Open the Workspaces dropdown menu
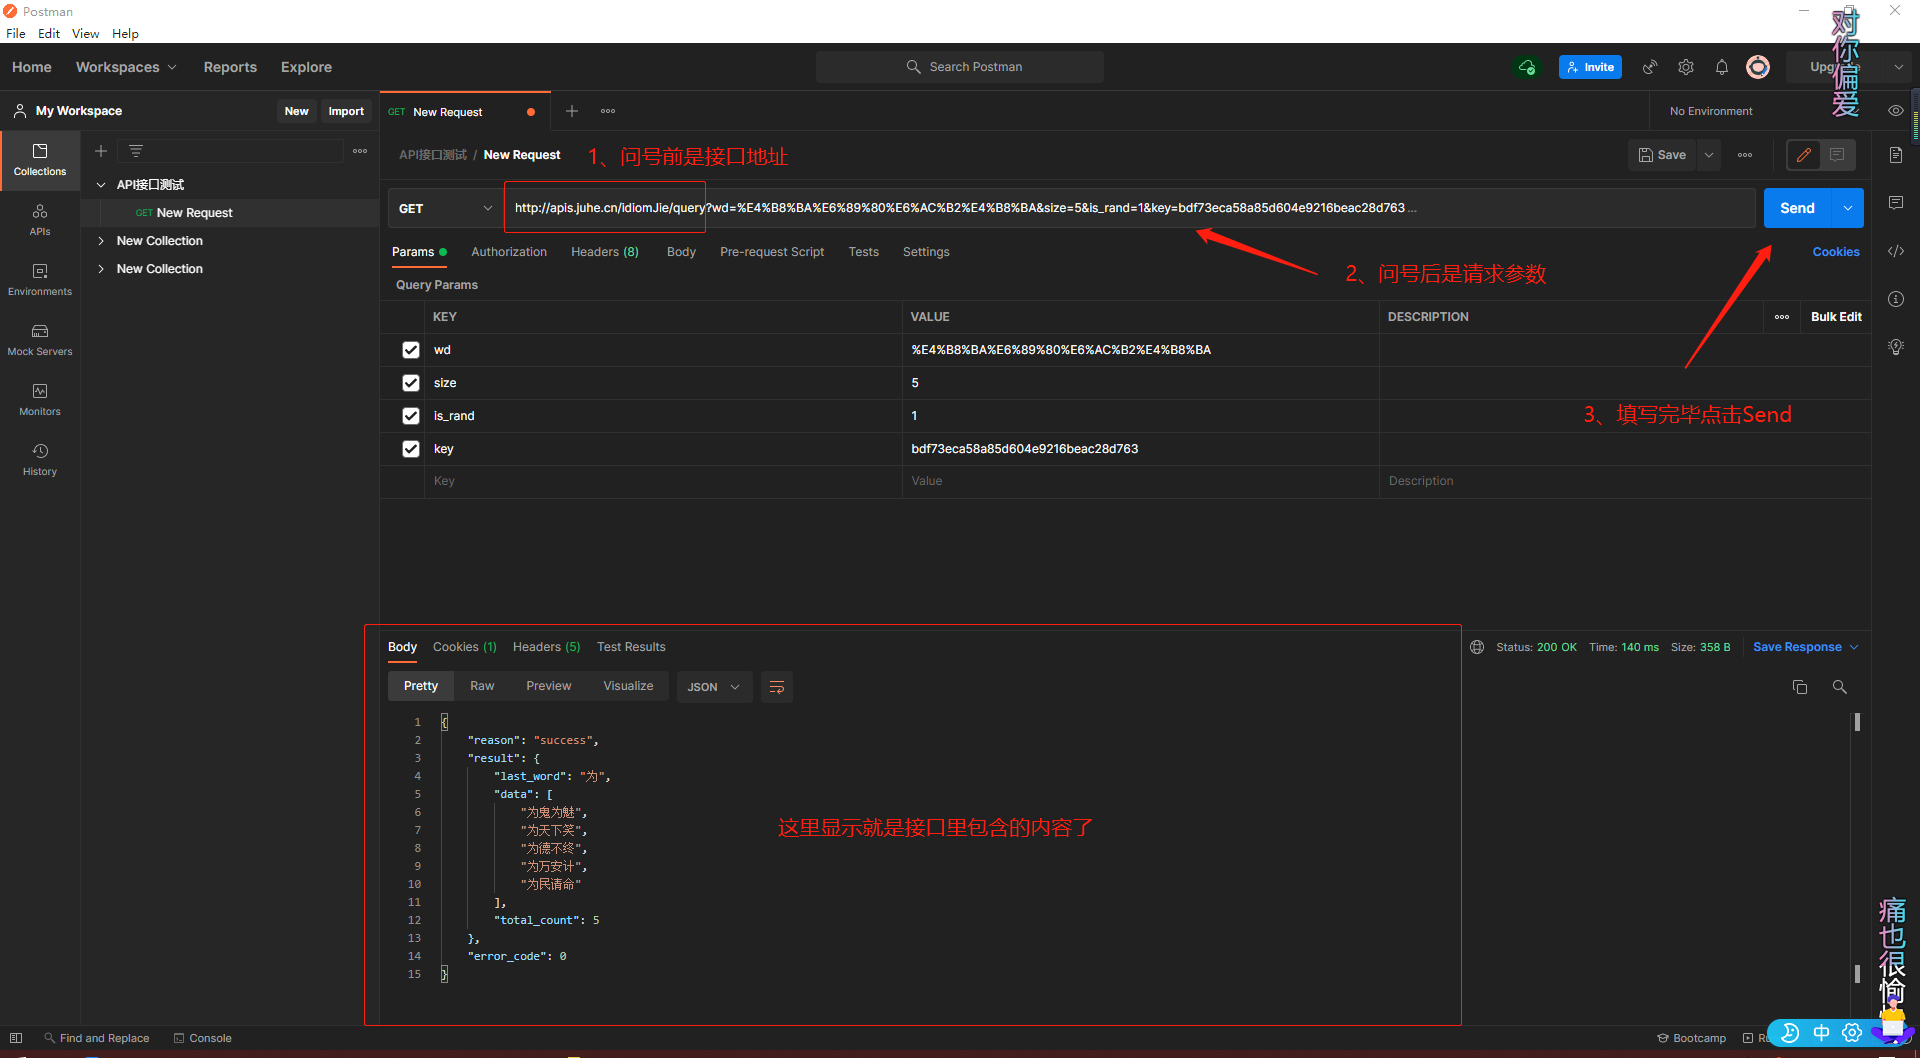Viewport: 1920px width, 1058px height. point(126,67)
